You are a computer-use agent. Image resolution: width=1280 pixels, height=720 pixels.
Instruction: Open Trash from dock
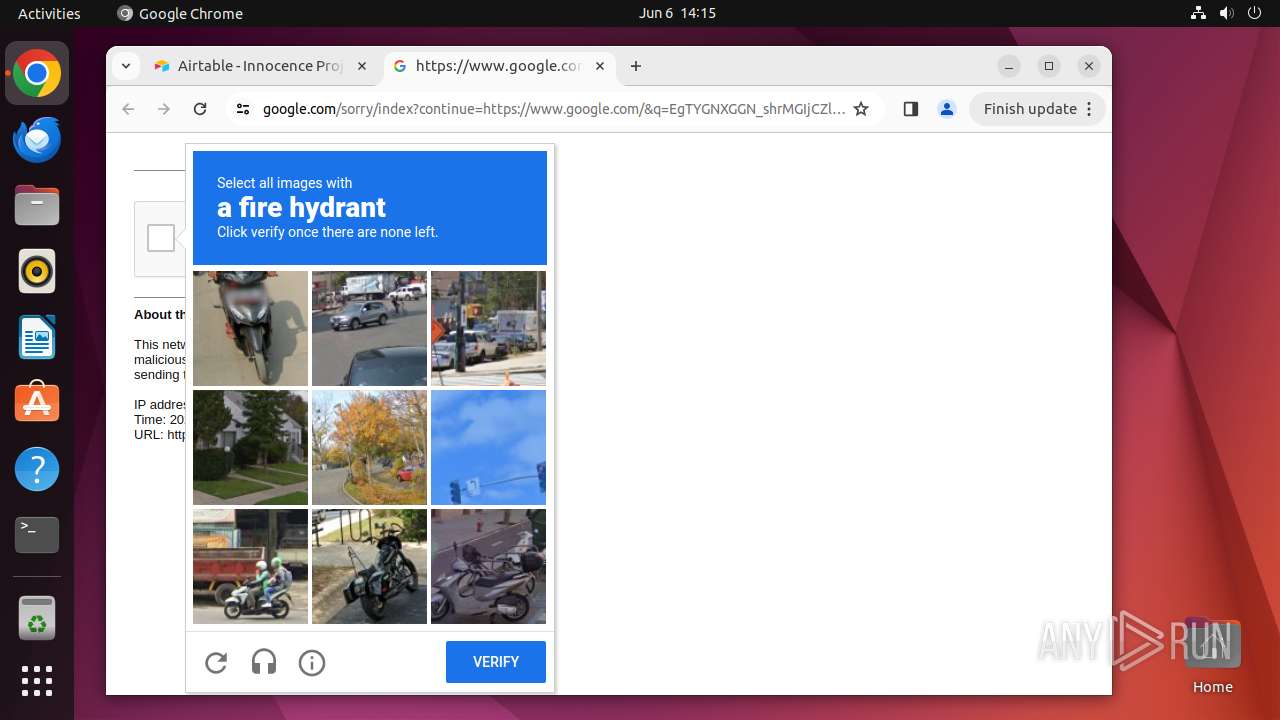37,618
